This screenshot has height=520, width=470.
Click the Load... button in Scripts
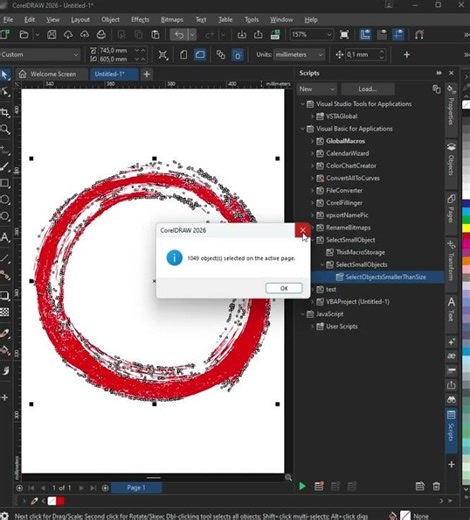tap(367, 89)
